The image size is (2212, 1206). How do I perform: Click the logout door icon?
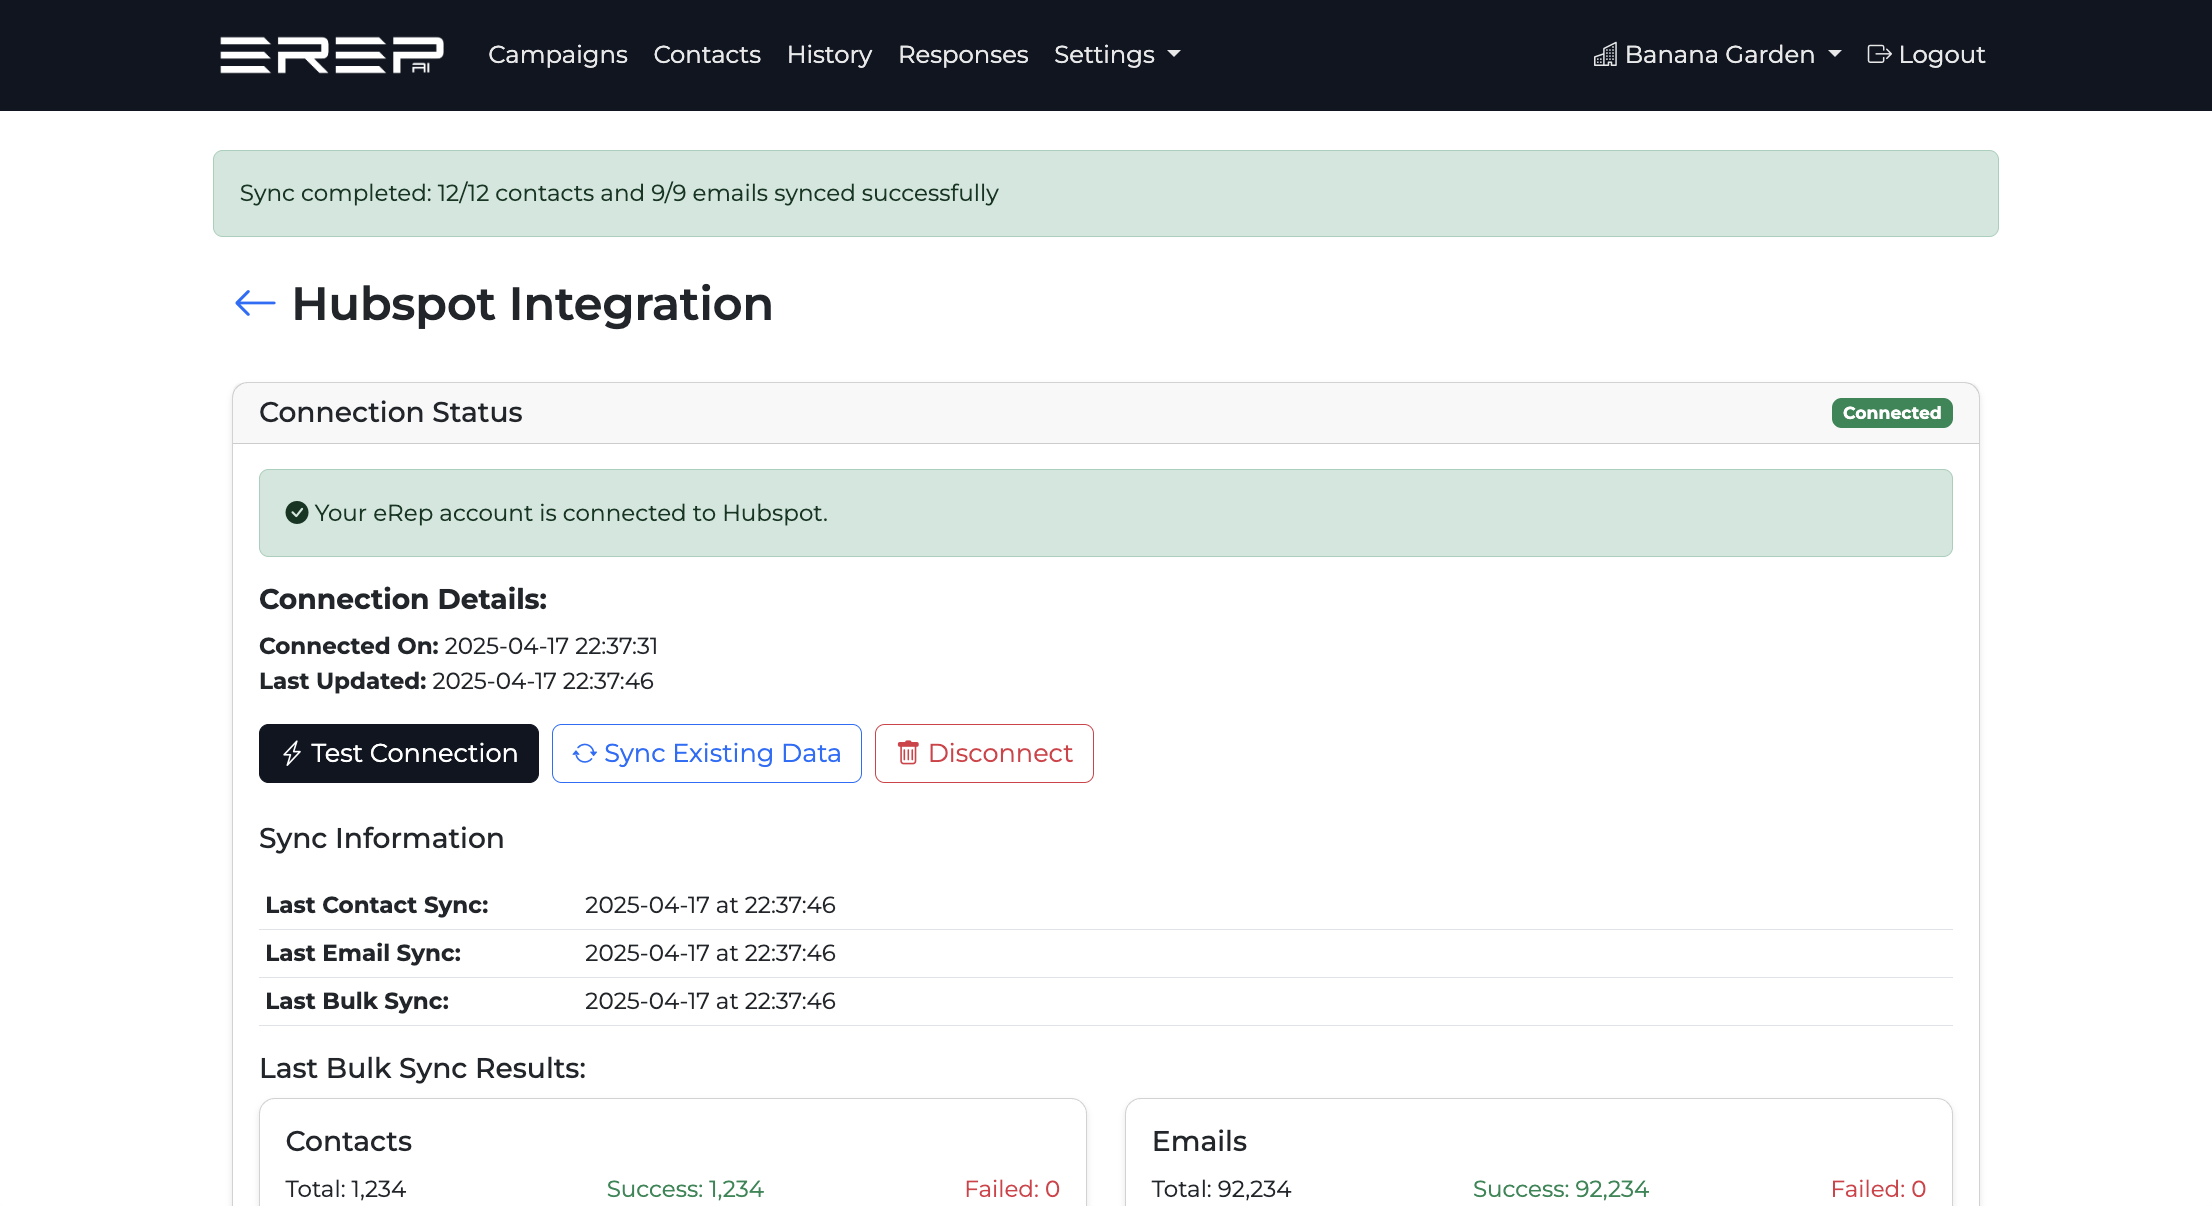click(x=1879, y=55)
